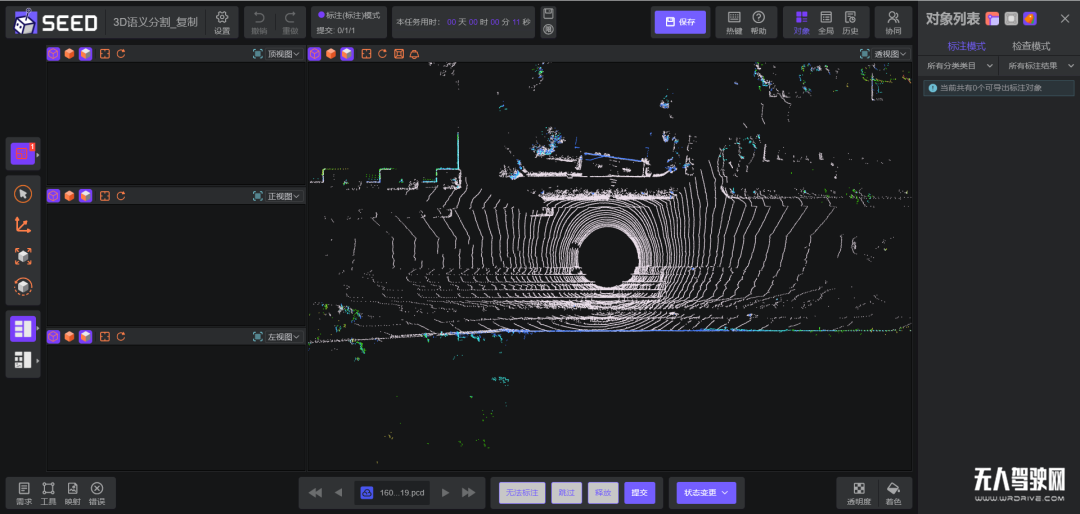
Task: Open the 状态变更 status change dropdown
Action: click(x=707, y=493)
